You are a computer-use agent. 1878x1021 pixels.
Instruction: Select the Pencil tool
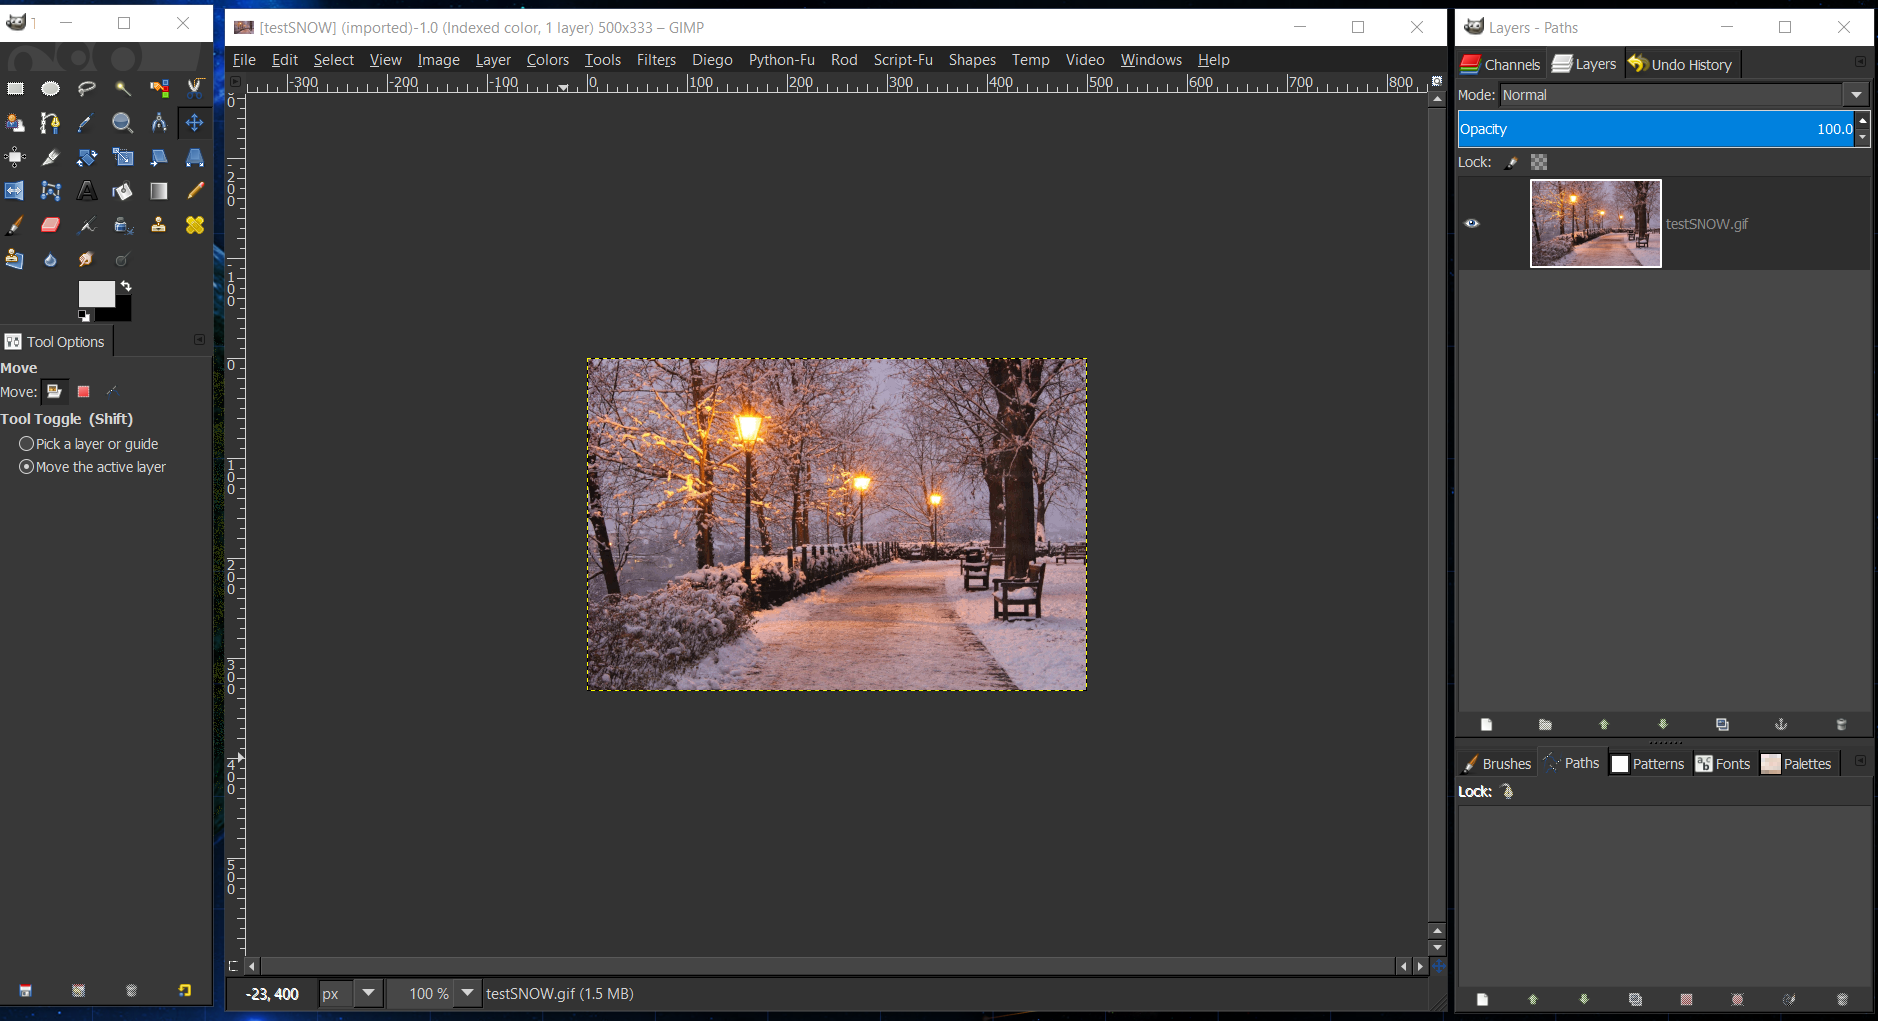[195, 191]
